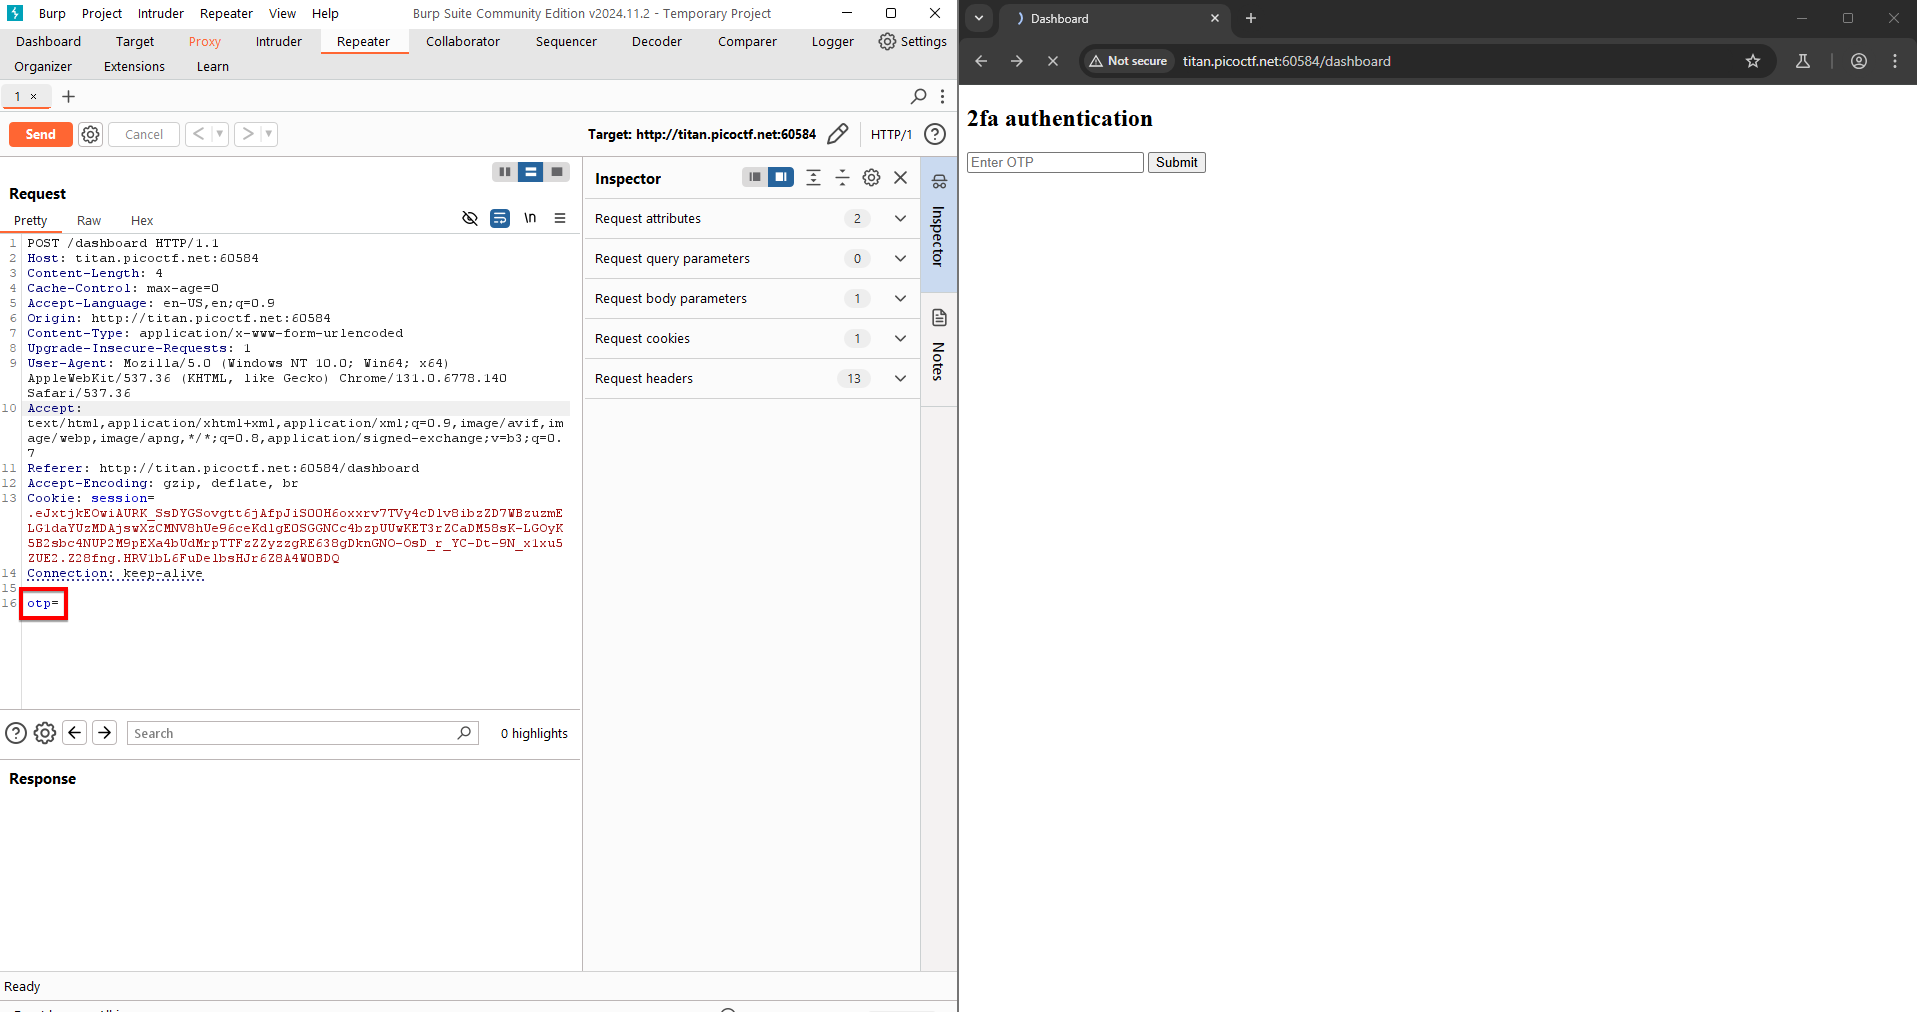Viewport: 1917px width, 1012px height.
Task: Set Inspector layout to right docked view
Action: coord(781,177)
